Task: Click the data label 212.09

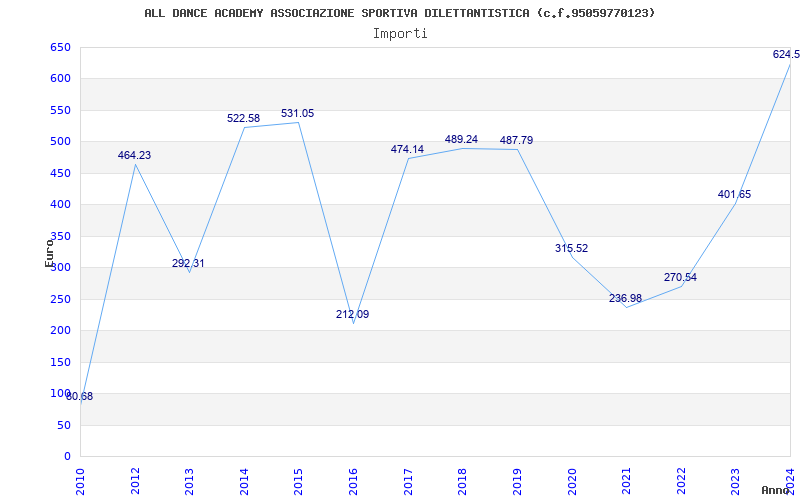Action: pos(353,315)
